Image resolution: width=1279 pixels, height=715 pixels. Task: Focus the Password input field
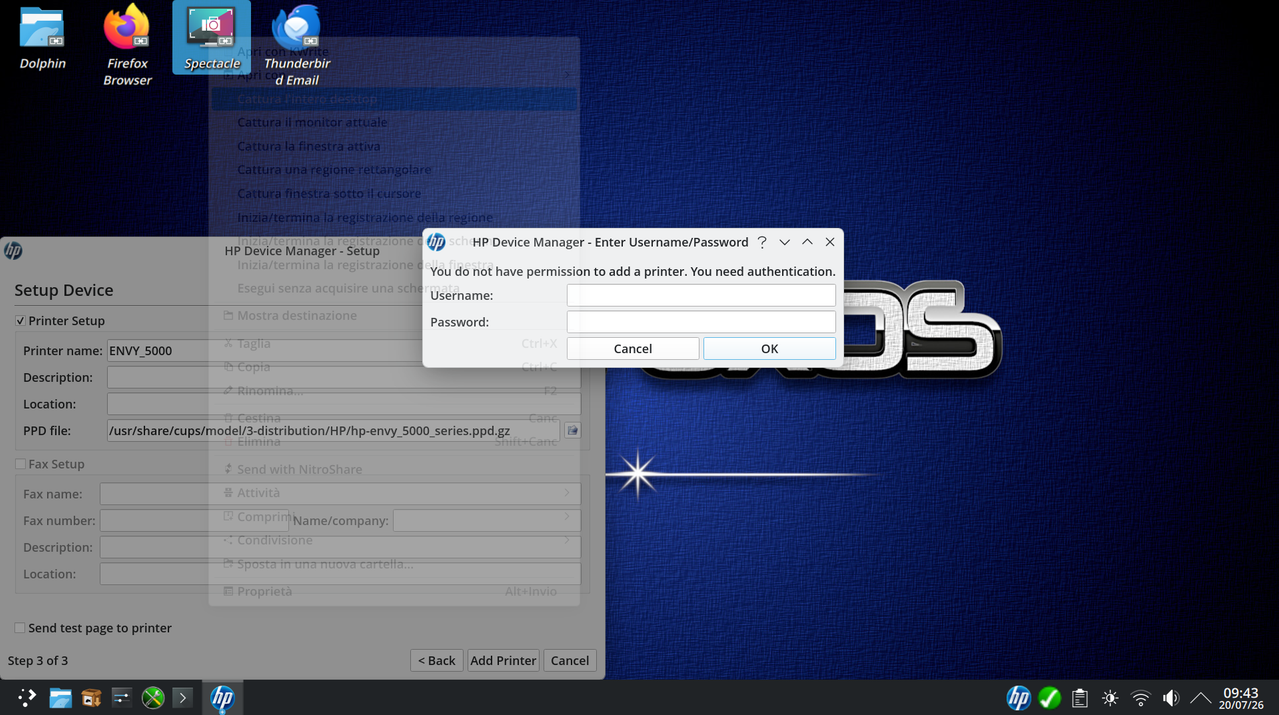click(x=701, y=322)
